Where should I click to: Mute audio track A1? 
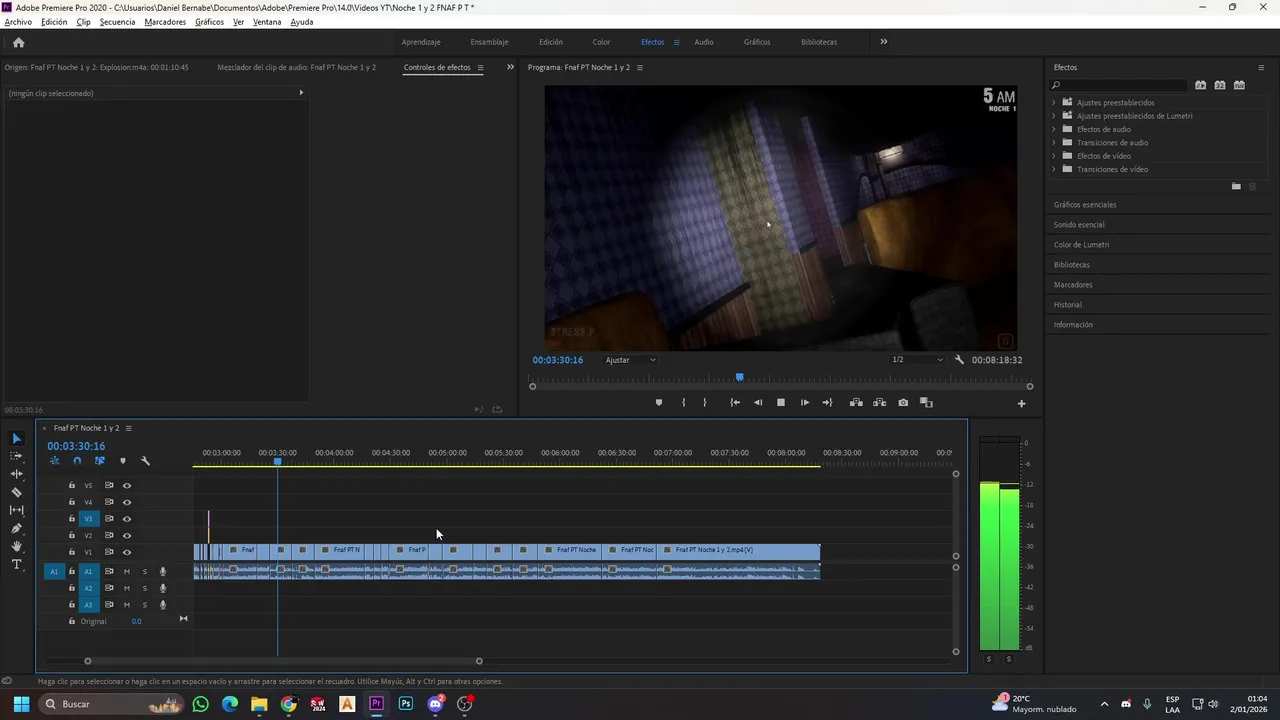[x=127, y=572]
